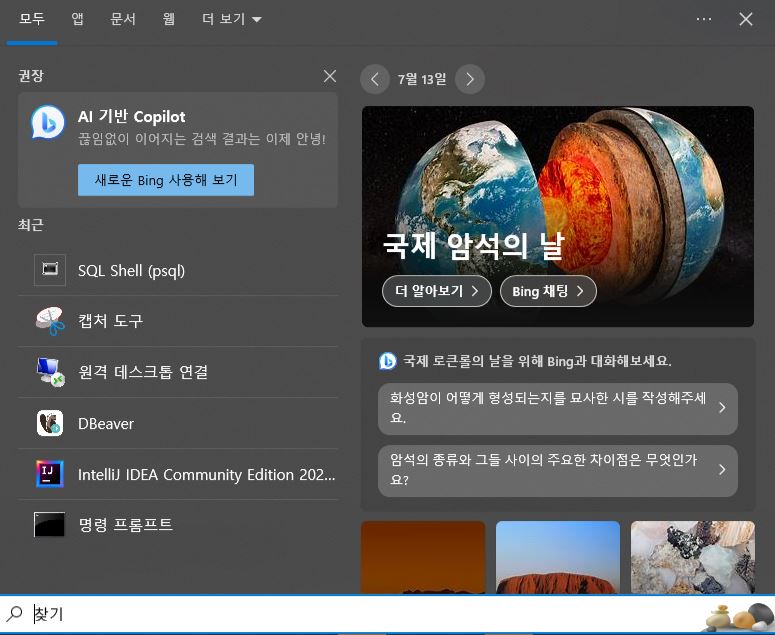Expand the 더 보기 dropdown
775x635 pixels.
pyautogui.click(x=232, y=19)
